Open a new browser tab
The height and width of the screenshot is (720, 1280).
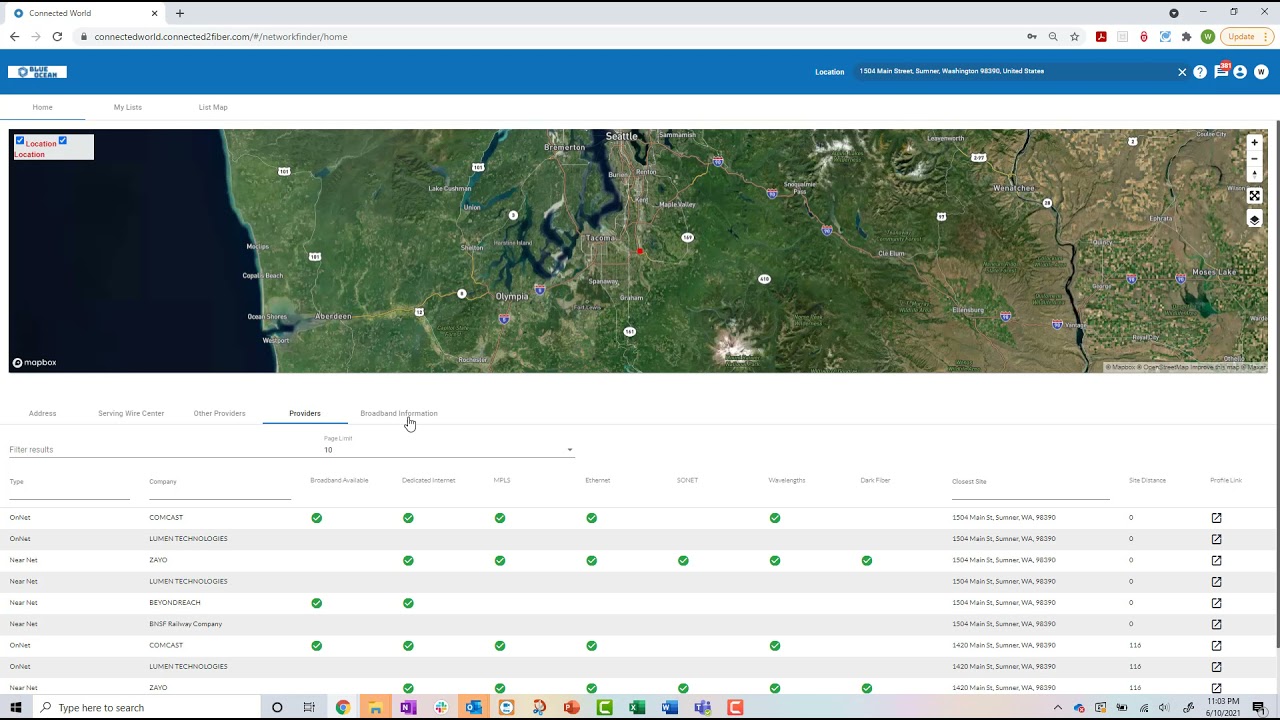pos(180,13)
